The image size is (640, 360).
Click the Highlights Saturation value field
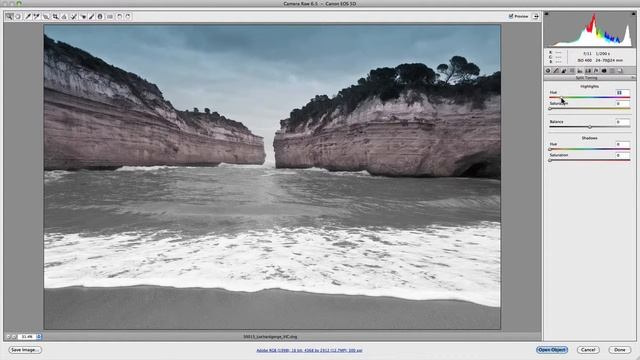[622, 104]
